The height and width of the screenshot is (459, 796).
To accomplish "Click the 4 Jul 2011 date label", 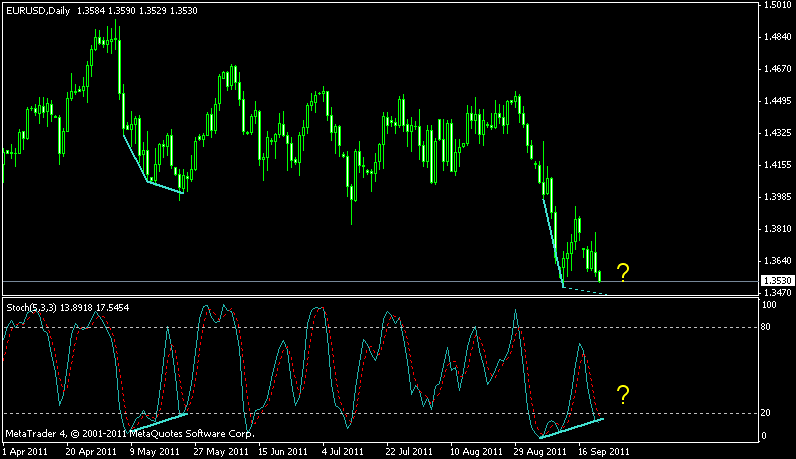I will [x=344, y=451].
